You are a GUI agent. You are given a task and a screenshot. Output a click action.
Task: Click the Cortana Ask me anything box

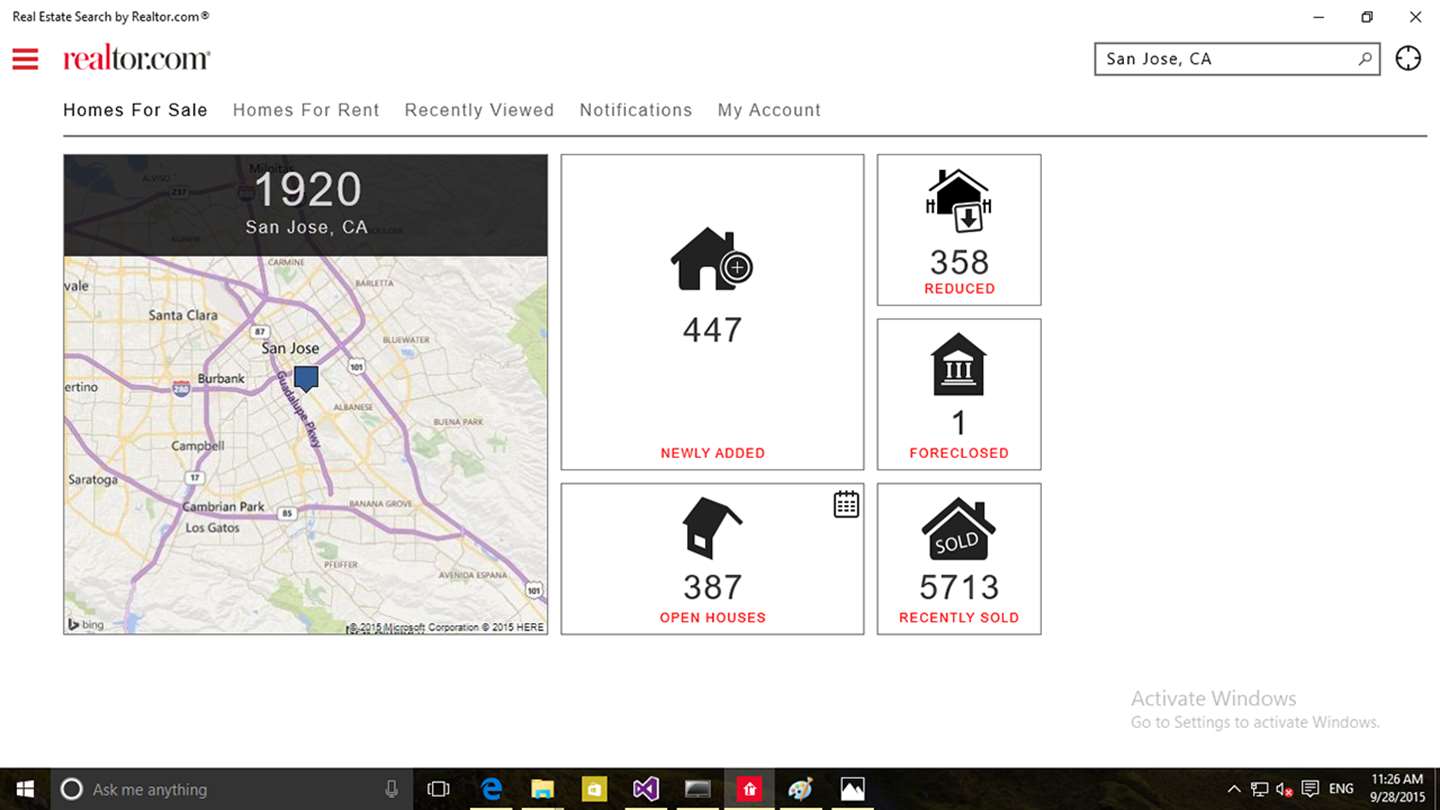(x=230, y=789)
